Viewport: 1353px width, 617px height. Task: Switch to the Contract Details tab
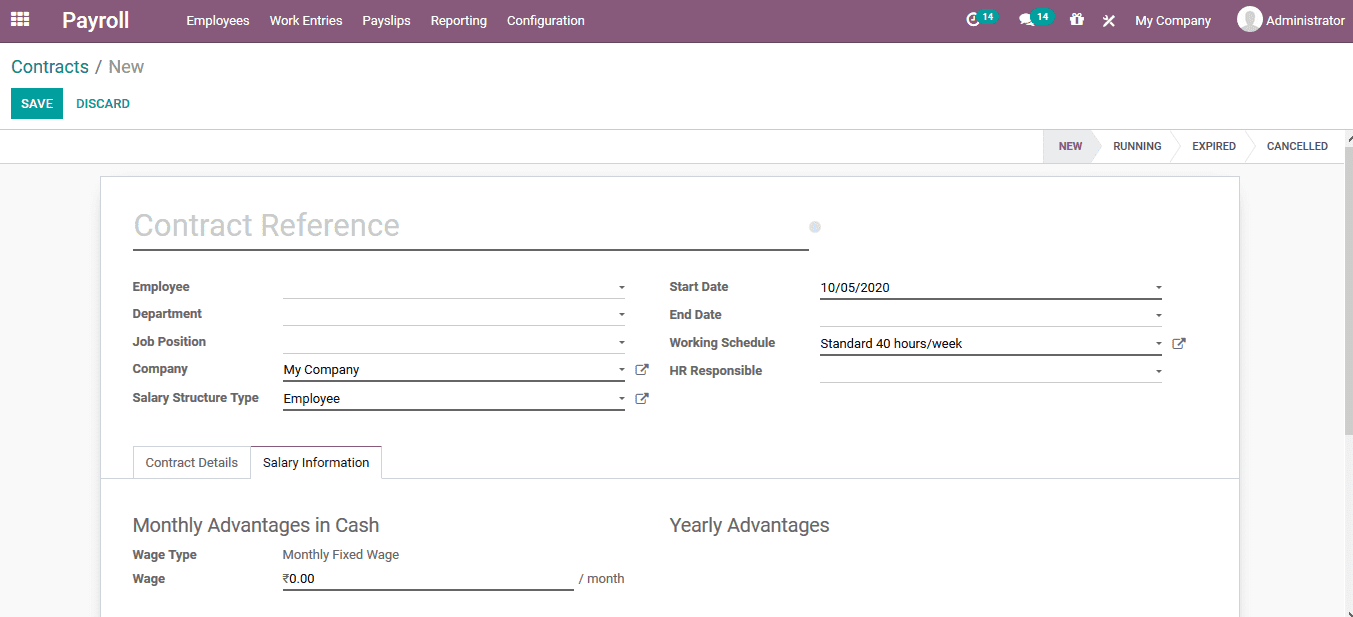pyautogui.click(x=191, y=462)
